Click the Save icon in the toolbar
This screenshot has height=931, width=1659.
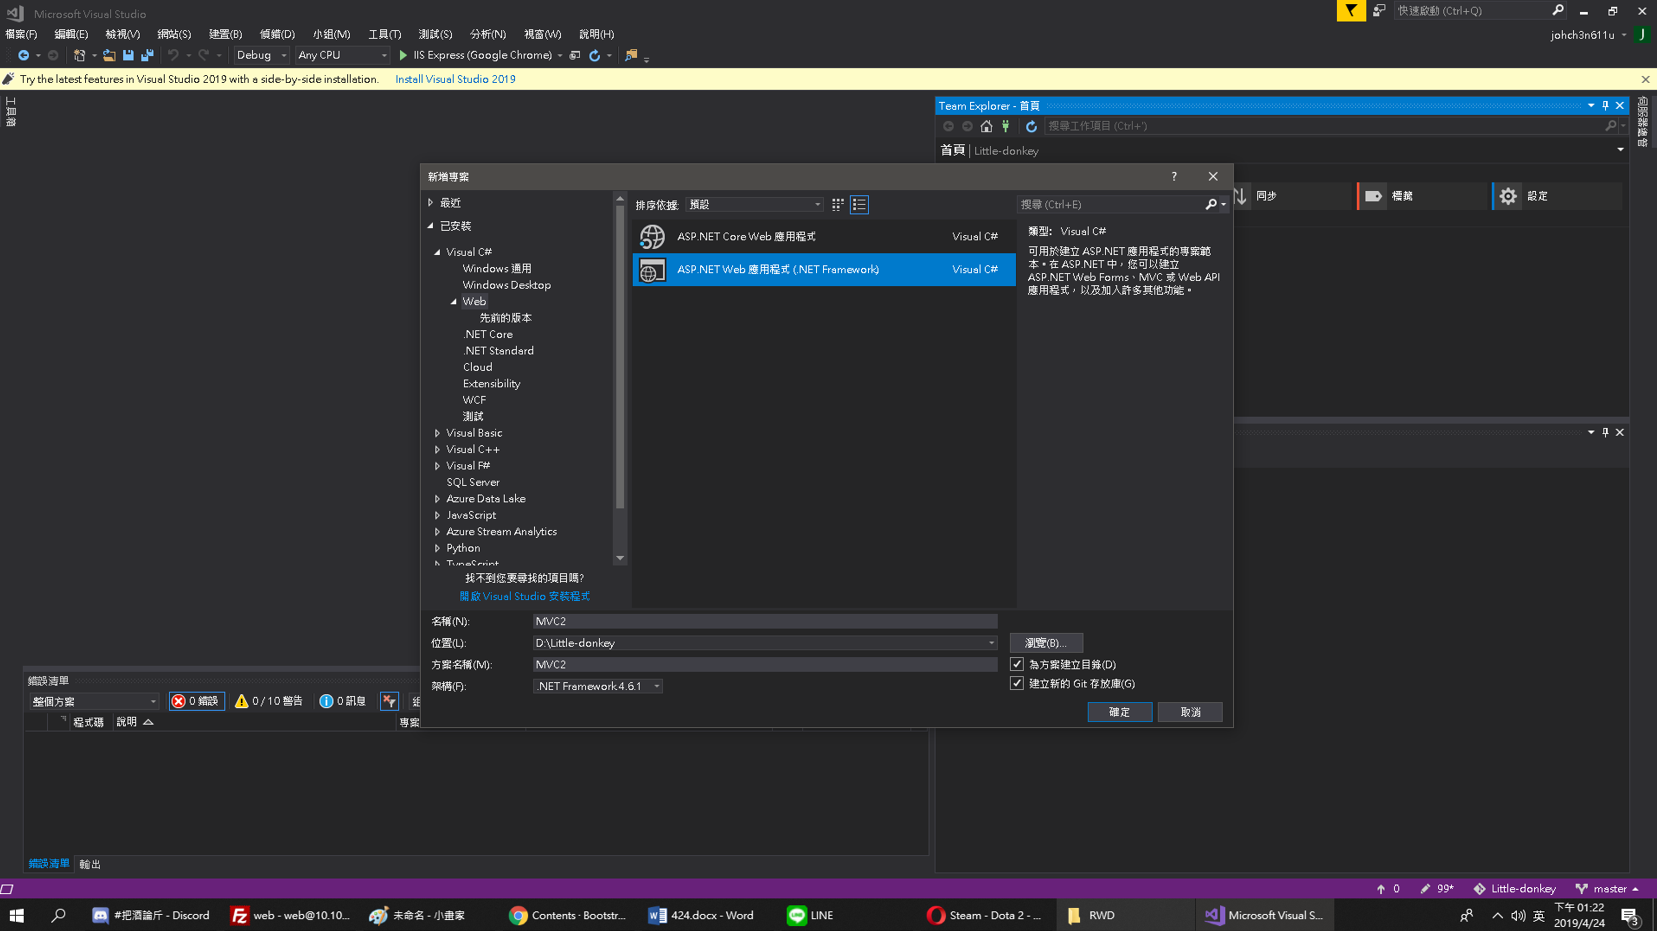tap(128, 55)
